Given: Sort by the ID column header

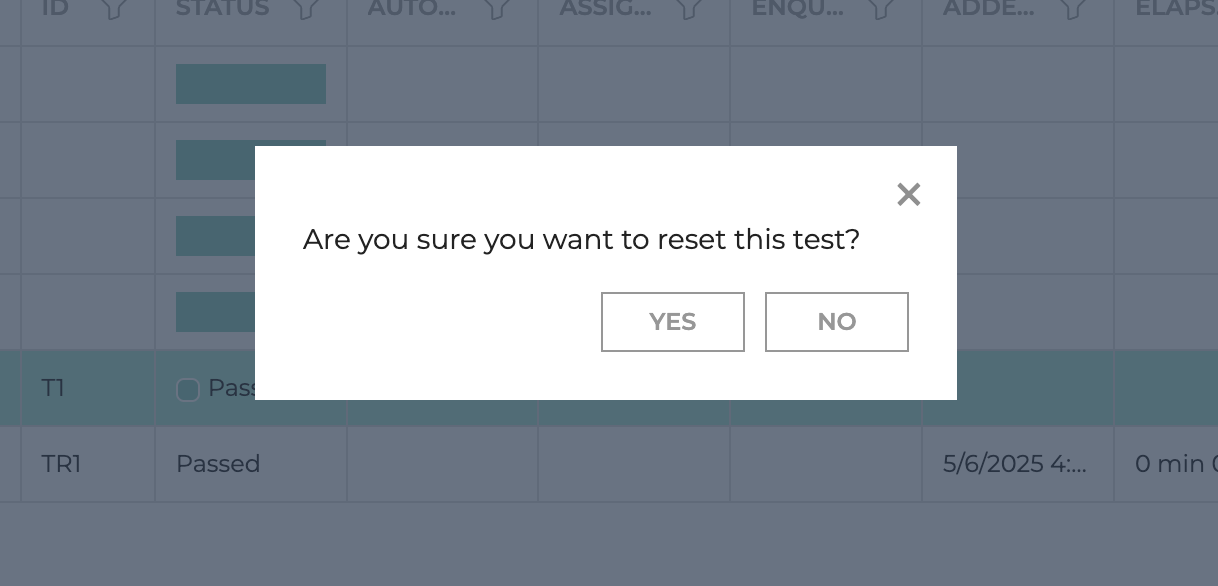Looking at the screenshot, I should (x=55, y=9).
